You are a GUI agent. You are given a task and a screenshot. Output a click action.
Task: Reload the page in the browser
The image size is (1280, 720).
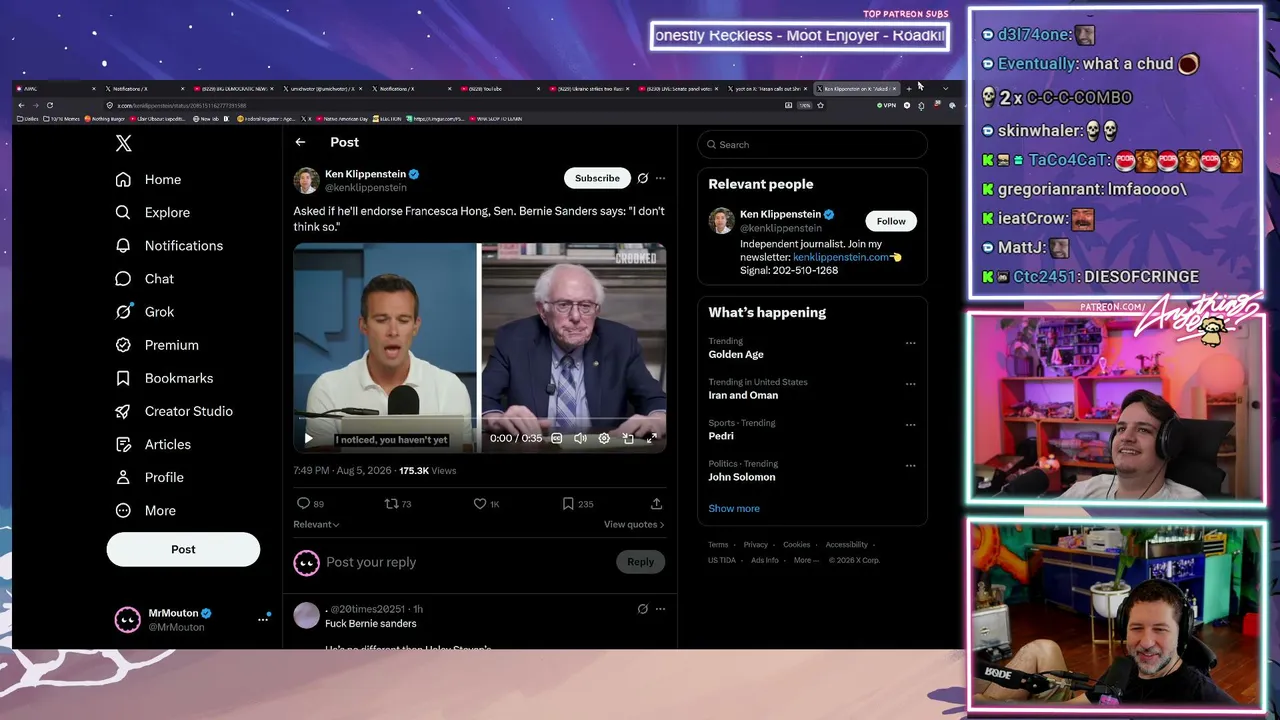(x=49, y=105)
